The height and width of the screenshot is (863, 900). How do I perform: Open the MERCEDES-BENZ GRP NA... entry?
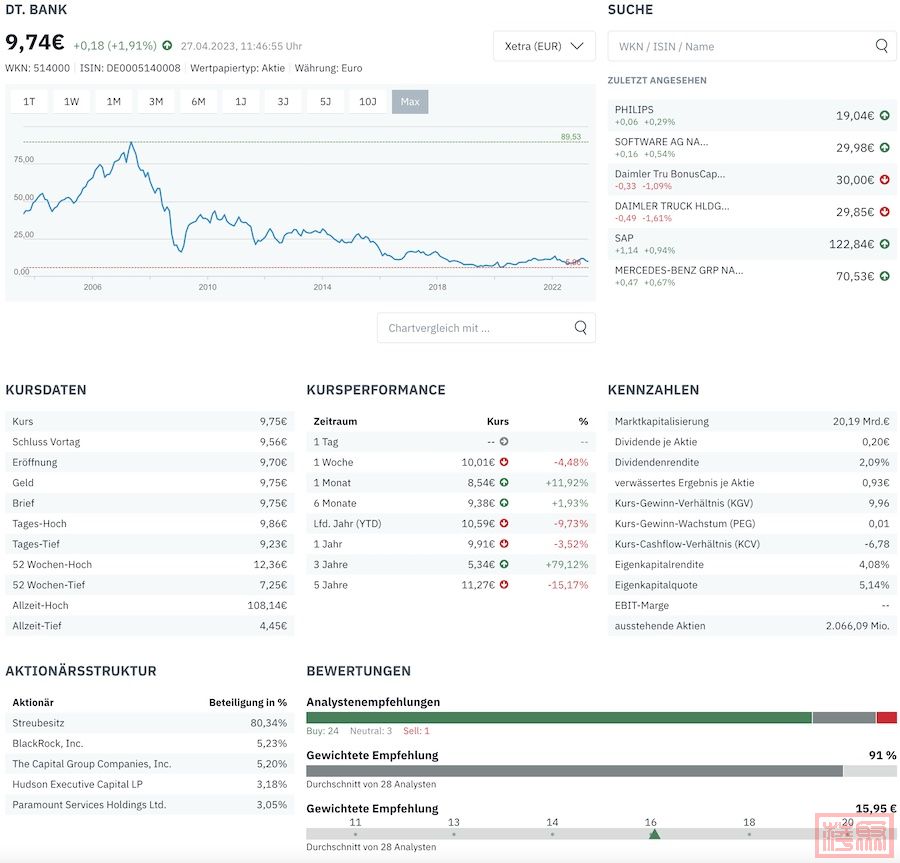[752, 276]
